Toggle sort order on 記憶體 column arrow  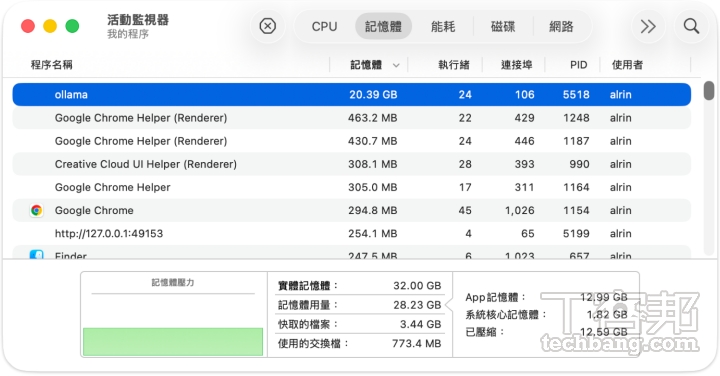396,65
